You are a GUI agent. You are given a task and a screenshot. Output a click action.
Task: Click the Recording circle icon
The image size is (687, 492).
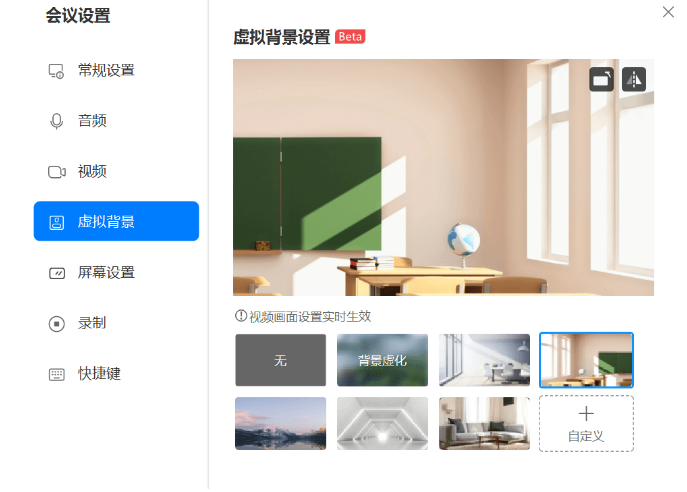(57, 323)
